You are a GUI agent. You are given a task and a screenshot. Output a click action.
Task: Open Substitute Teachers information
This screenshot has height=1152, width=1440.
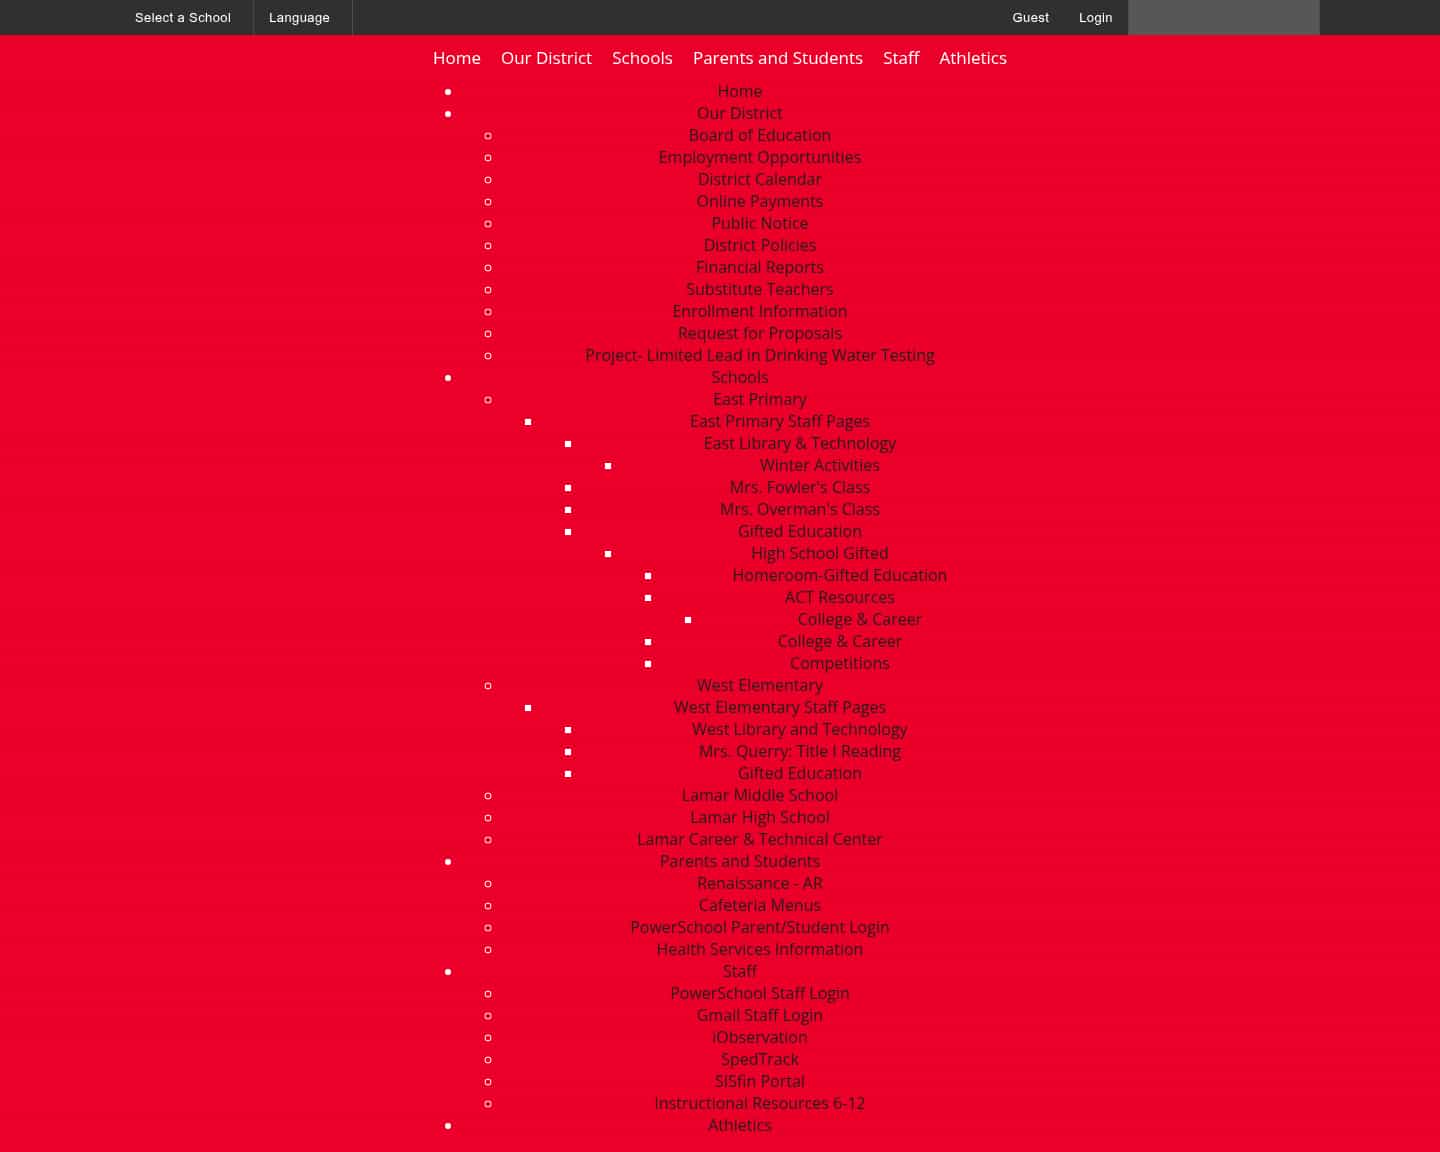tap(759, 289)
